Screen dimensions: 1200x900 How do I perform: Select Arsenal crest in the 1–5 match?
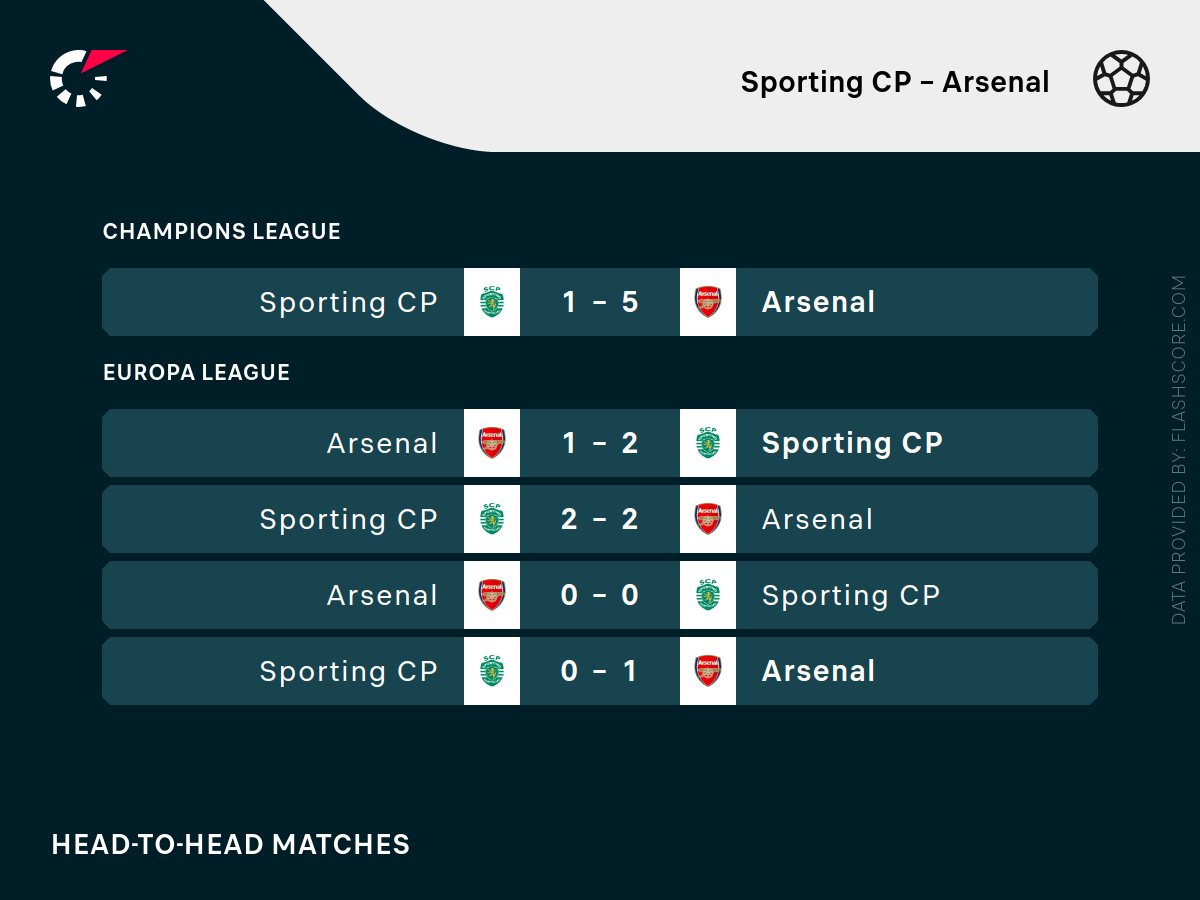click(708, 302)
